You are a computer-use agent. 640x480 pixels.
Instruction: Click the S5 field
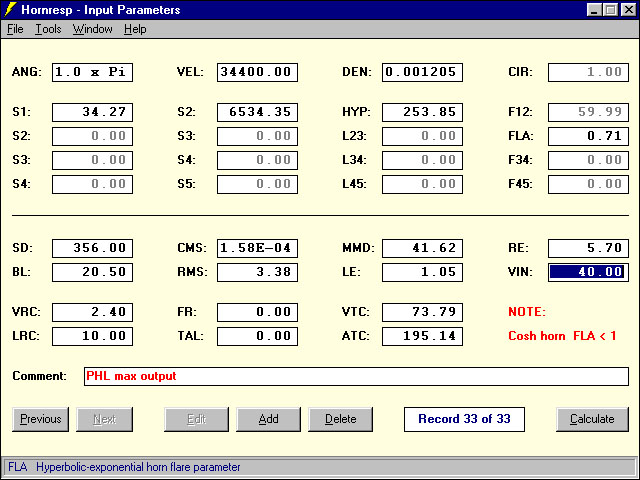(x=257, y=184)
